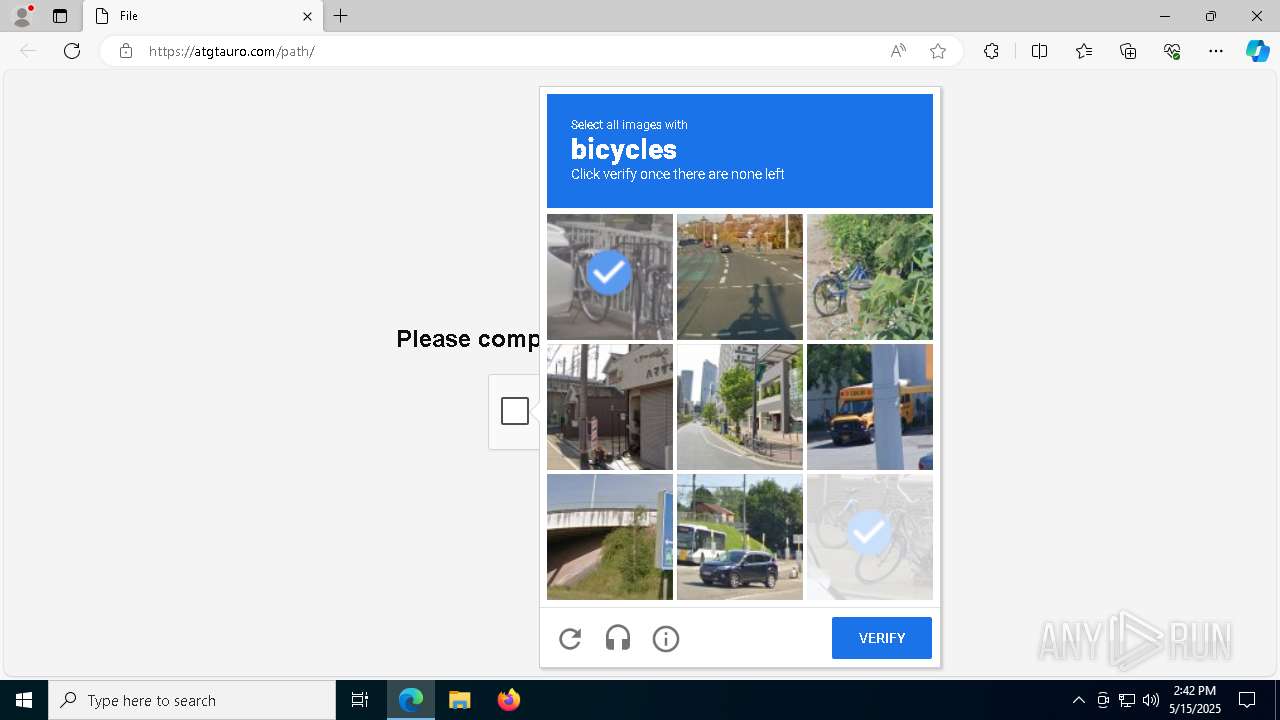The image size is (1280, 720).
Task: Open Browser essentials icon
Action: point(1172,51)
